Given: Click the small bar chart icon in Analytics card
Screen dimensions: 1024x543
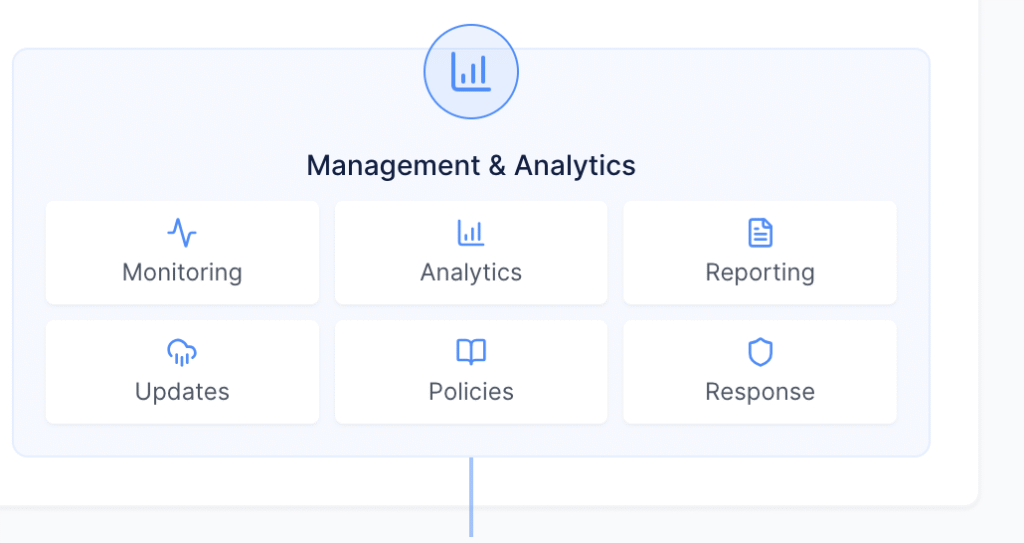Looking at the screenshot, I should pos(471,233).
